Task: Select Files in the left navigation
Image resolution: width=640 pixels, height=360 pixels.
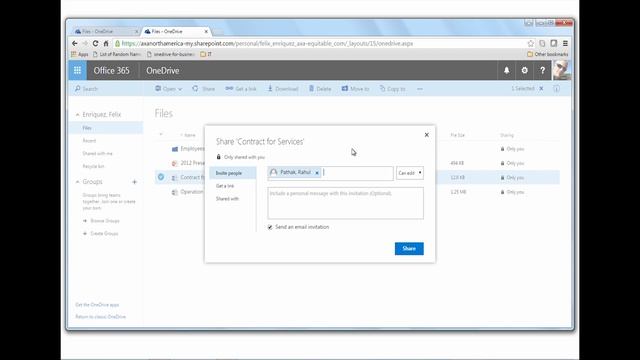Action: click(x=106, y=128)
